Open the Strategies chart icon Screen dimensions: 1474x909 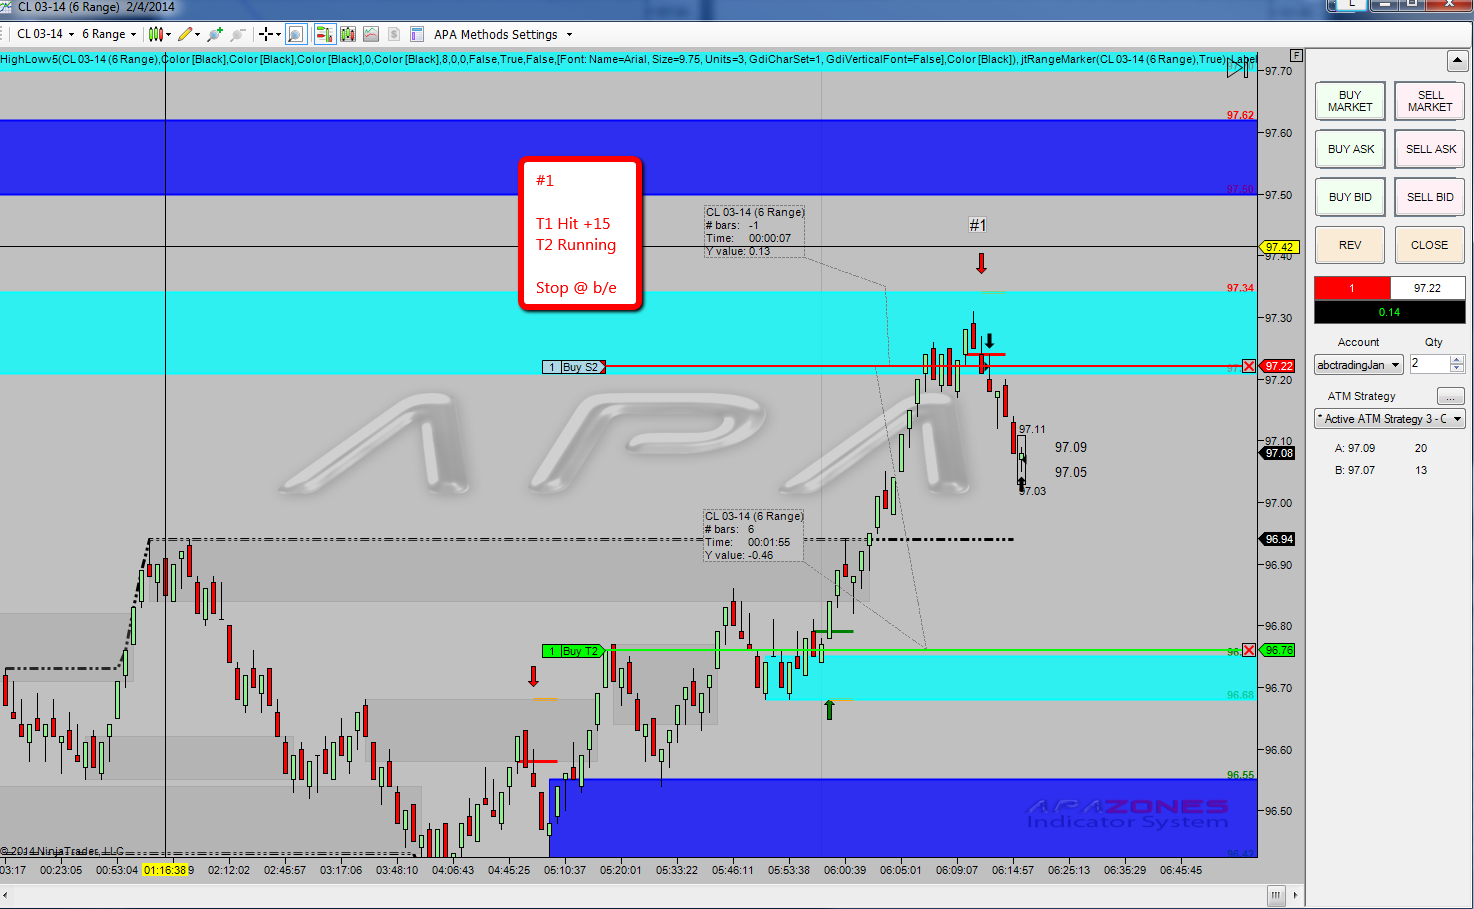point(371,34)
